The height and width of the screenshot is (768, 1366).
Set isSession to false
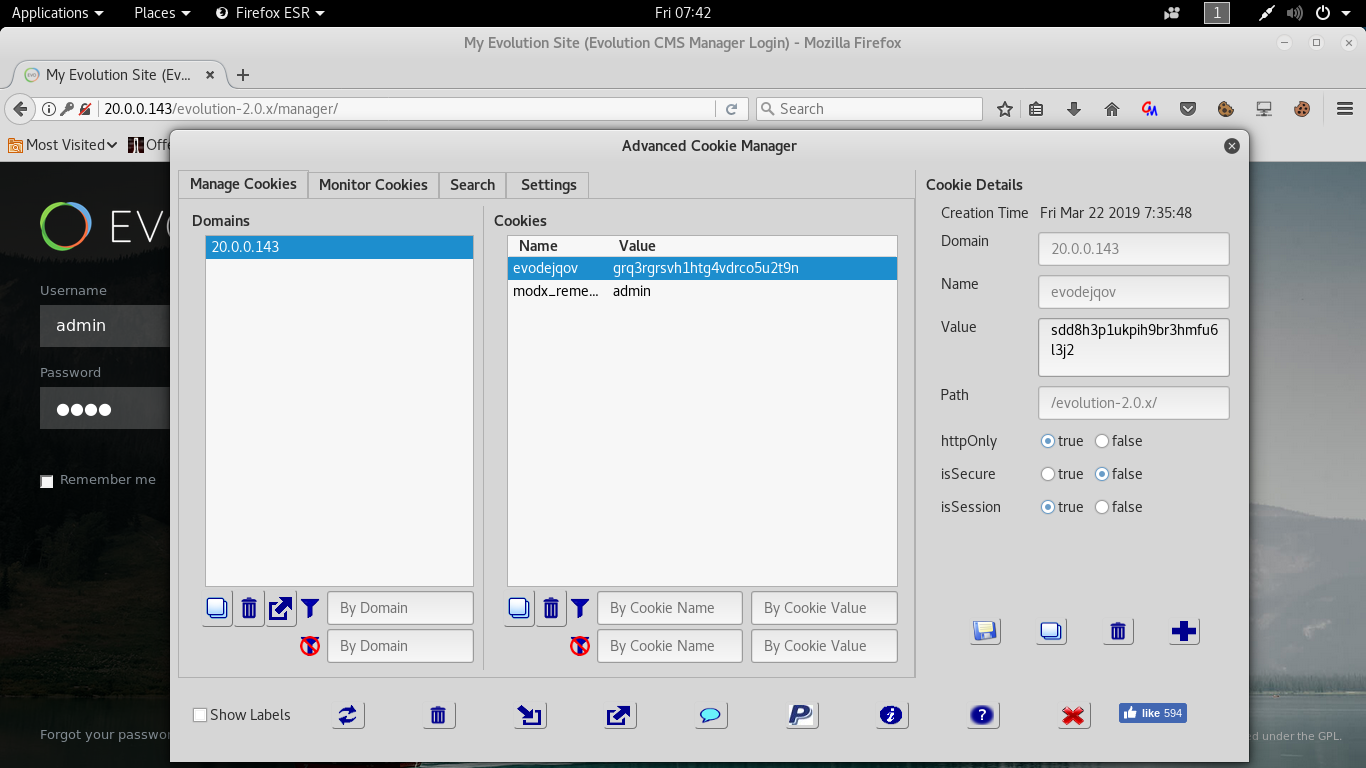click(x=1102, y=507)
